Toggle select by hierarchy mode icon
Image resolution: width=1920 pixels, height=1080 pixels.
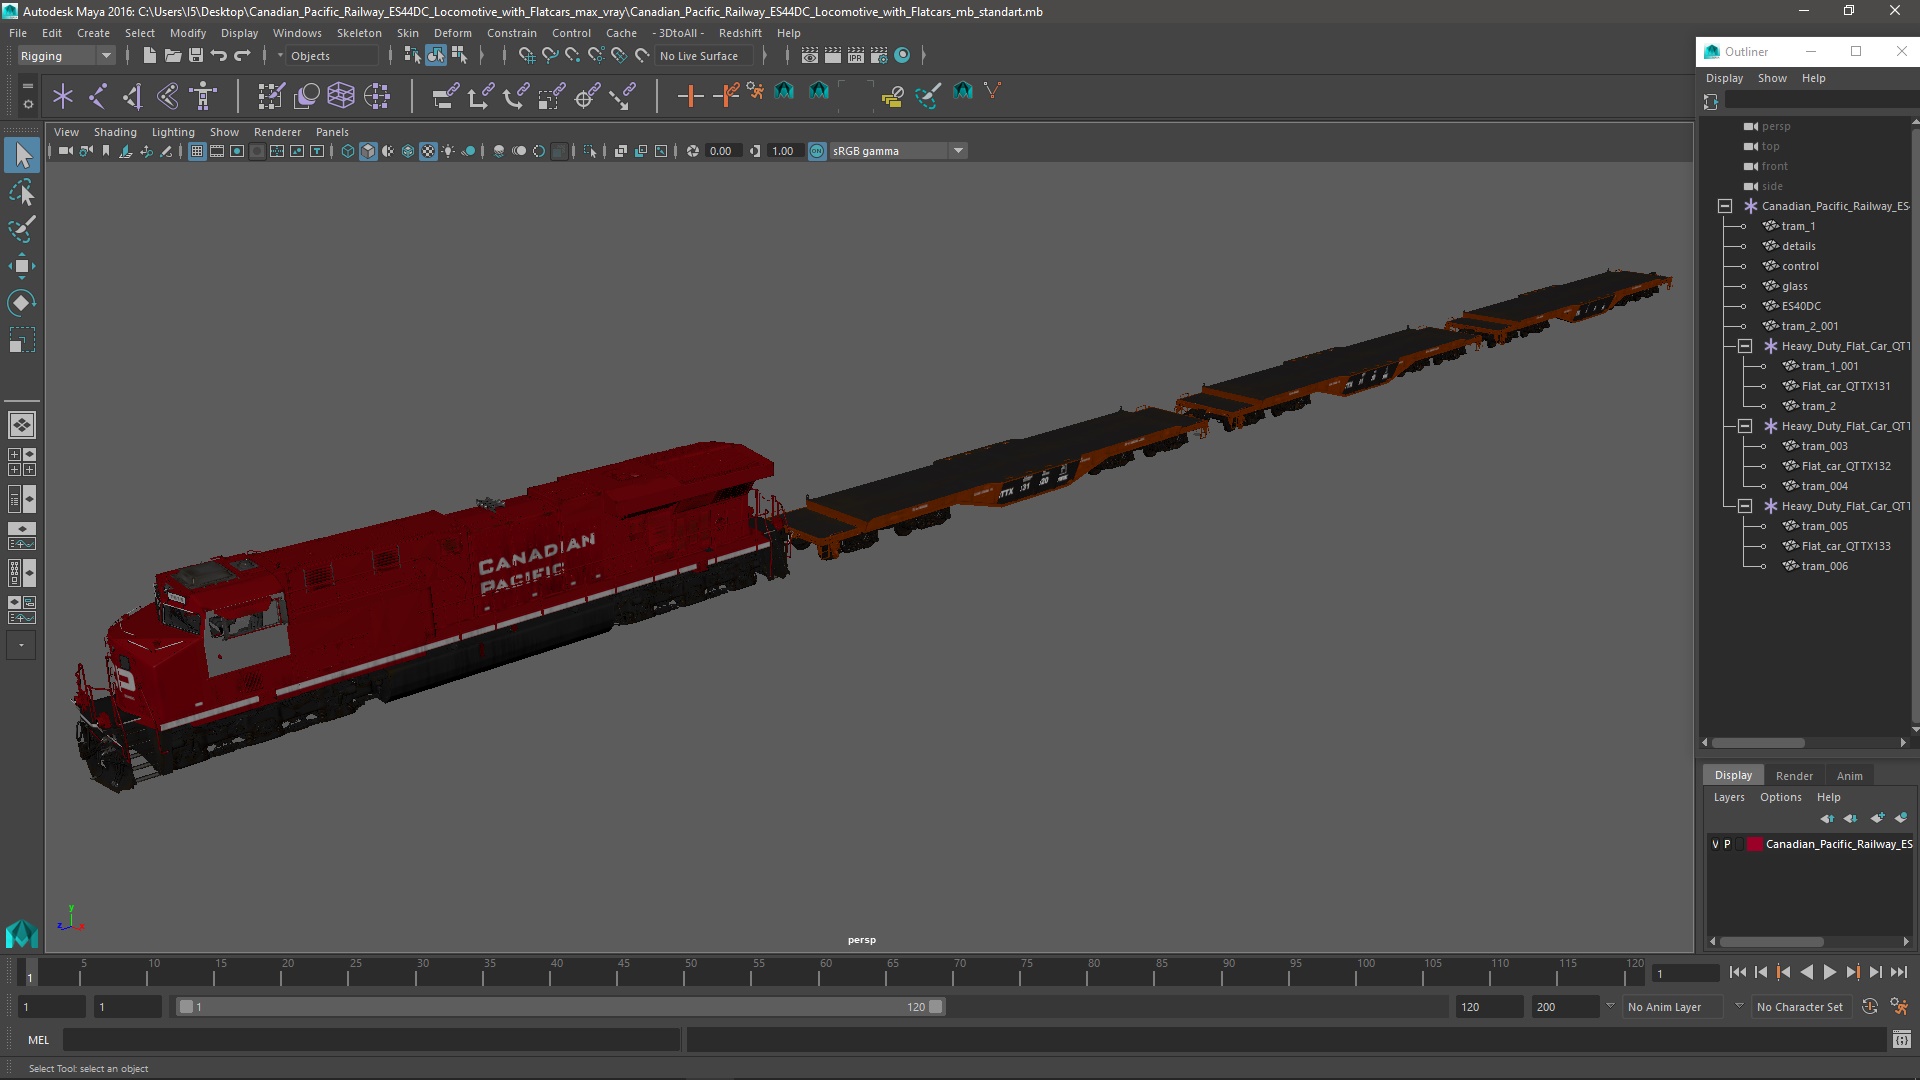tap(411, 56)
